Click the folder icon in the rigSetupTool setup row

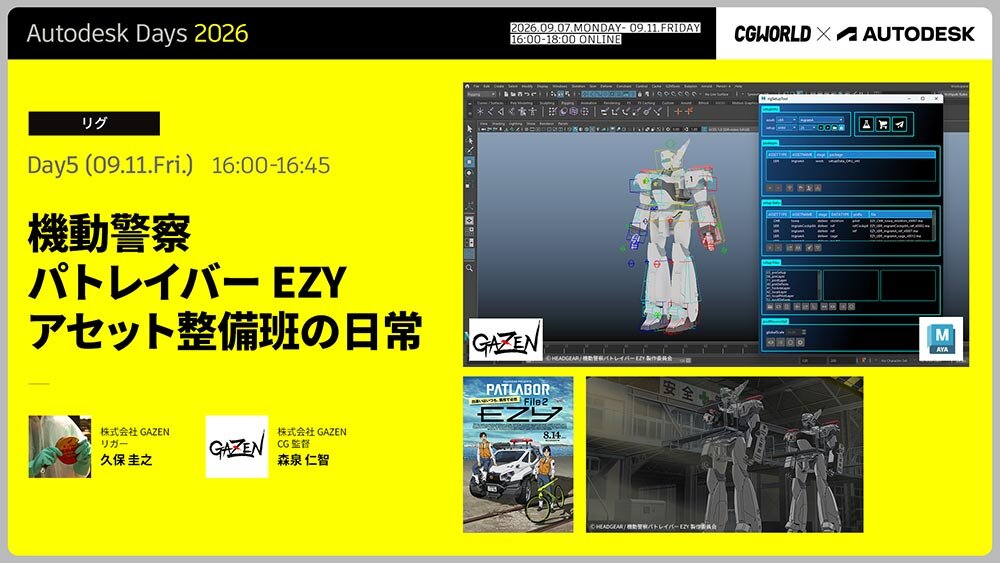[x=834, y=128]
